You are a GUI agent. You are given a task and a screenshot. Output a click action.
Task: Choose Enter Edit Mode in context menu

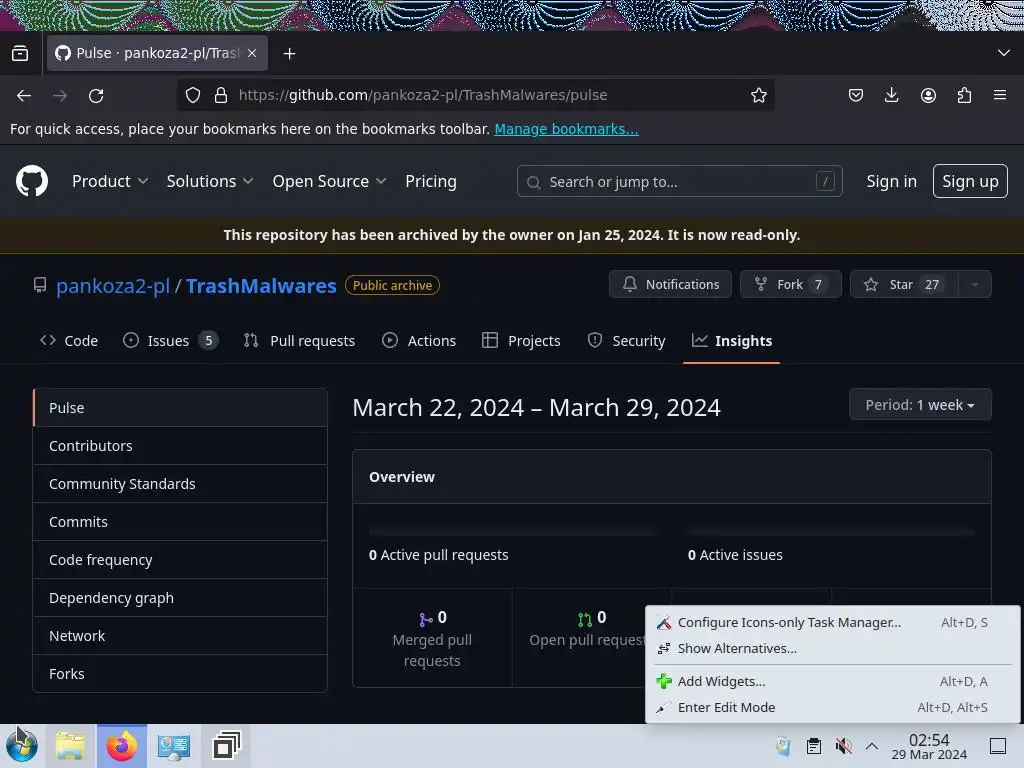(x=833, y=707)
